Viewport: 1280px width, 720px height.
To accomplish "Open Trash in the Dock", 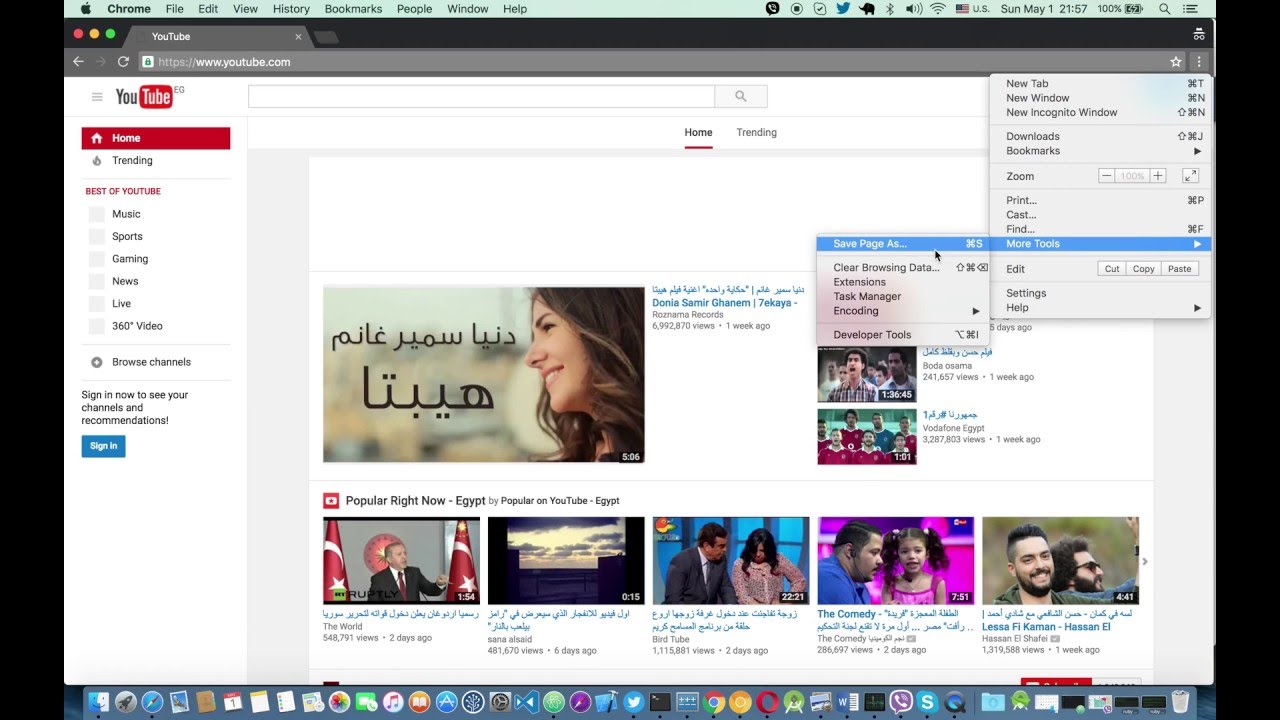I will (1180, 702).
